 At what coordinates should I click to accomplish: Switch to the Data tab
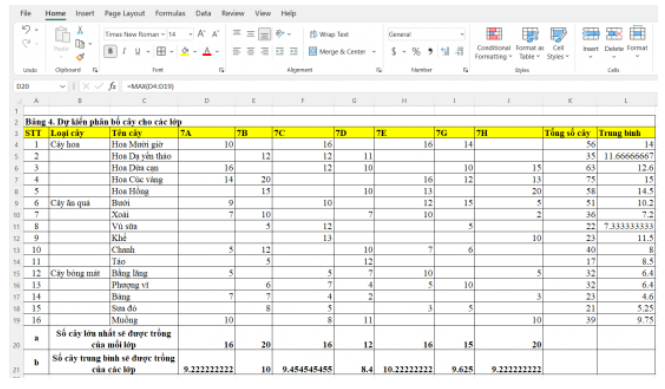point(203,13)
